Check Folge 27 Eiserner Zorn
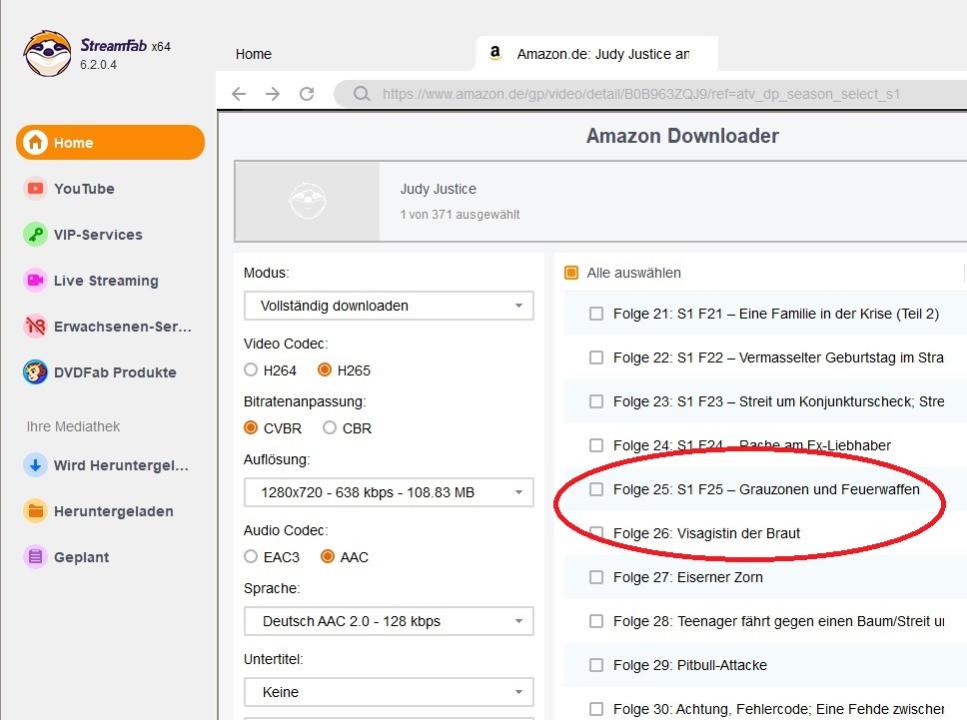The height and width of the screenshot is (720, 967). tap(596, 577)
